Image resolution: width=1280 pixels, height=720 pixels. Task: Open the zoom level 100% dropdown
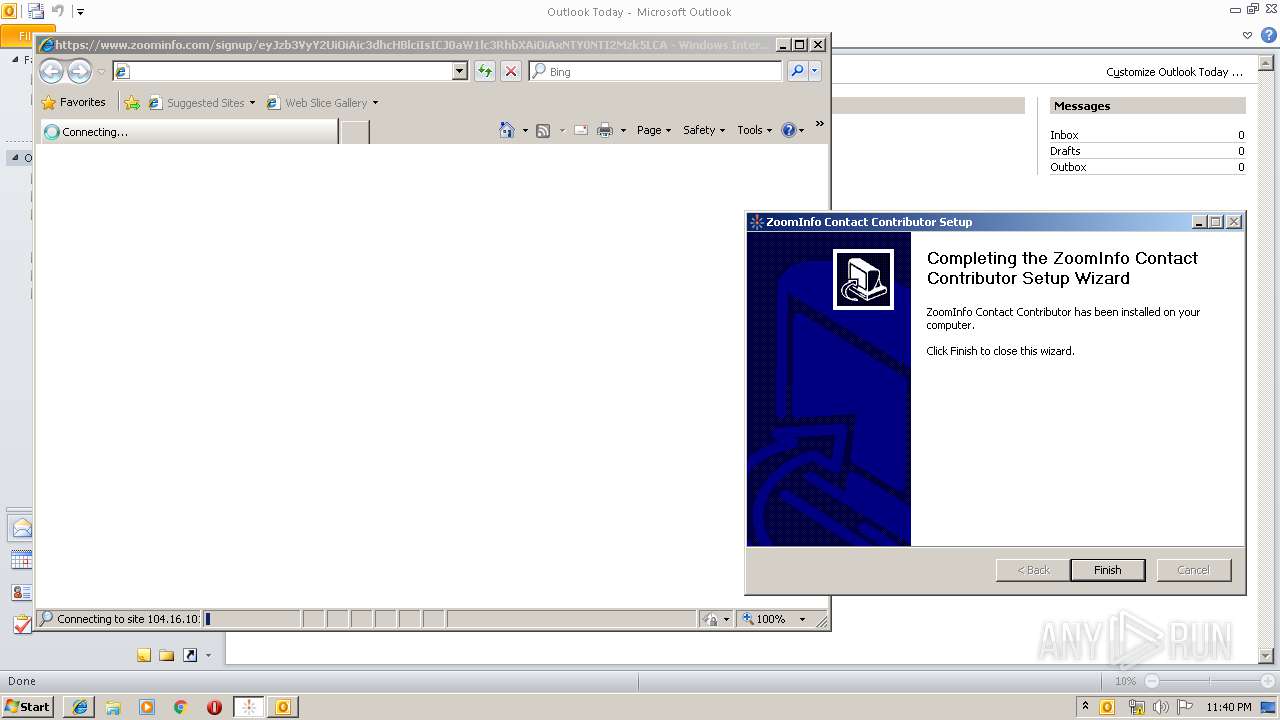point(802,619)
